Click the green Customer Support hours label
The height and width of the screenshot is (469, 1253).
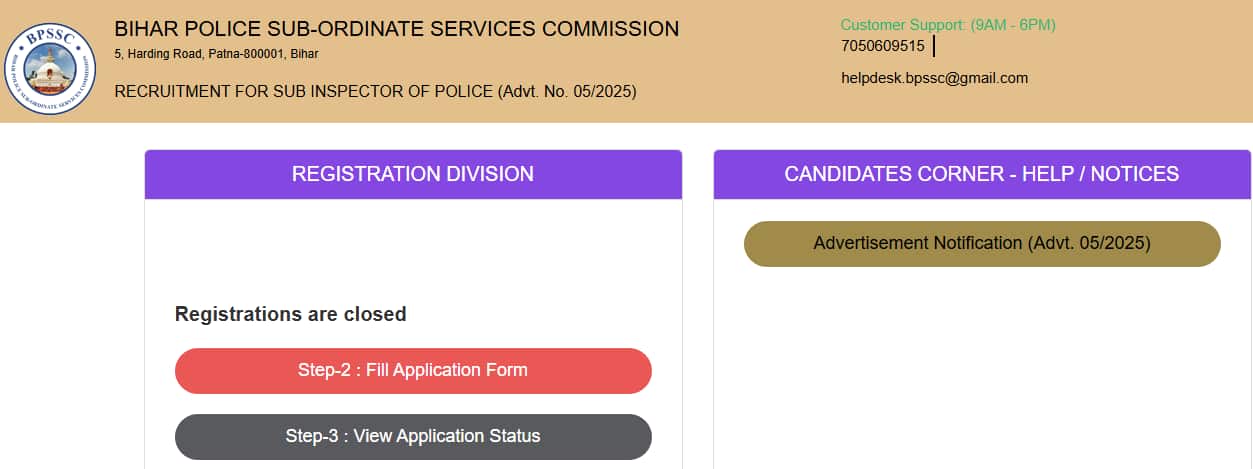[947, 25]
